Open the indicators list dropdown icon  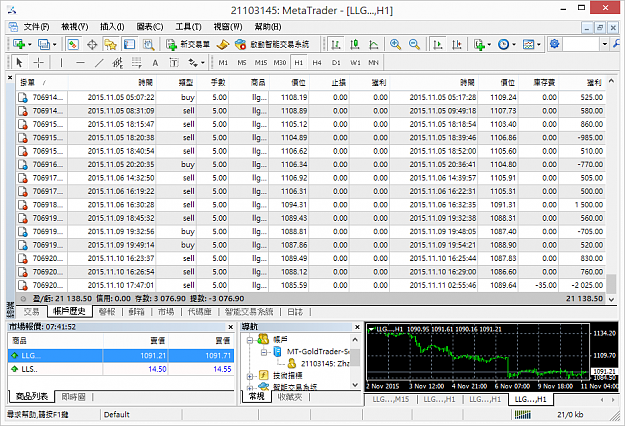[x=482, y=44]
